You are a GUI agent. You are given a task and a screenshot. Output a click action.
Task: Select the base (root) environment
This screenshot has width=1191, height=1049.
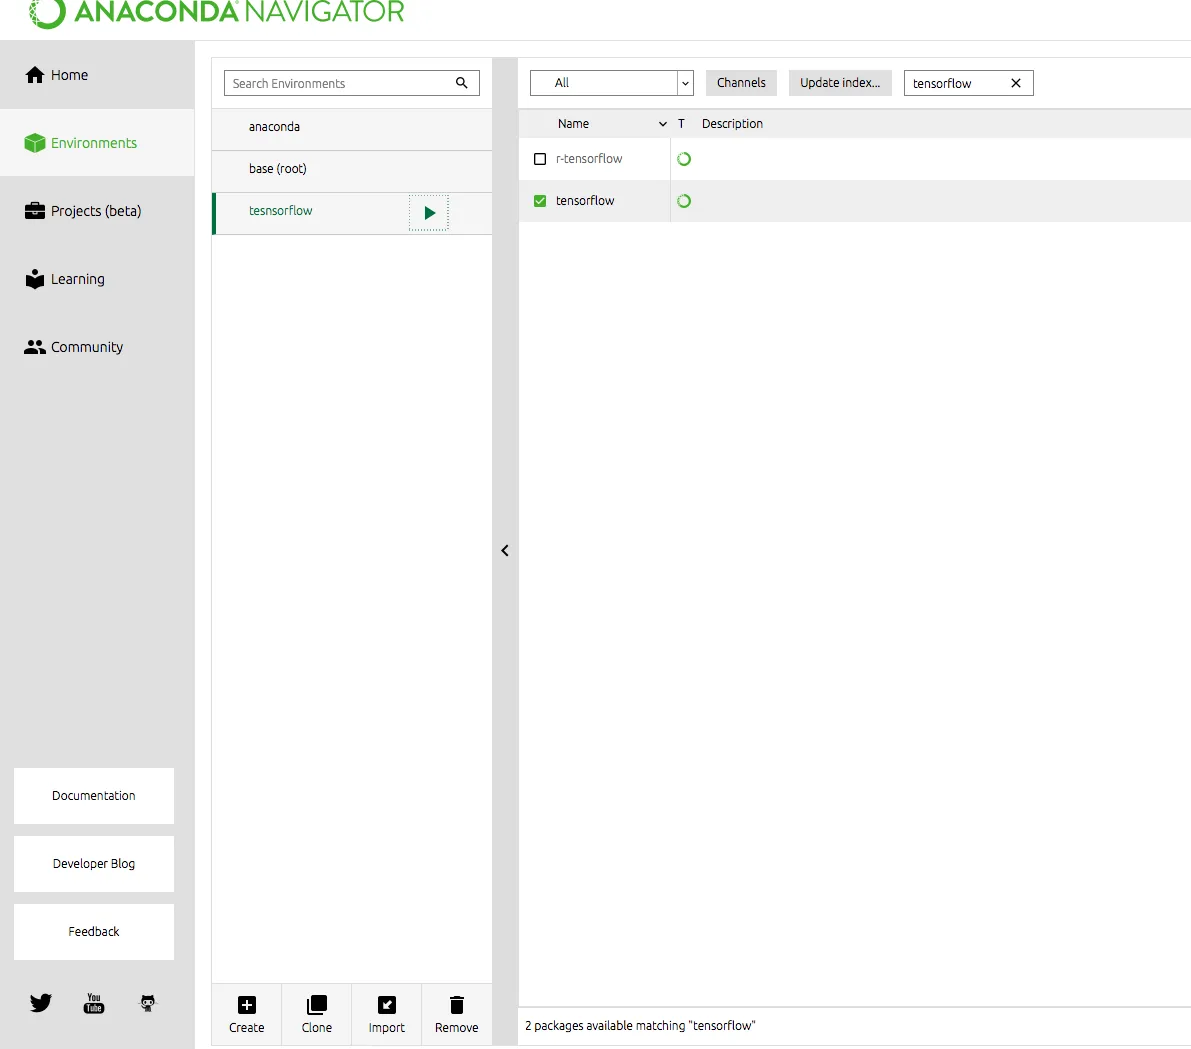(x=352, y=169)
